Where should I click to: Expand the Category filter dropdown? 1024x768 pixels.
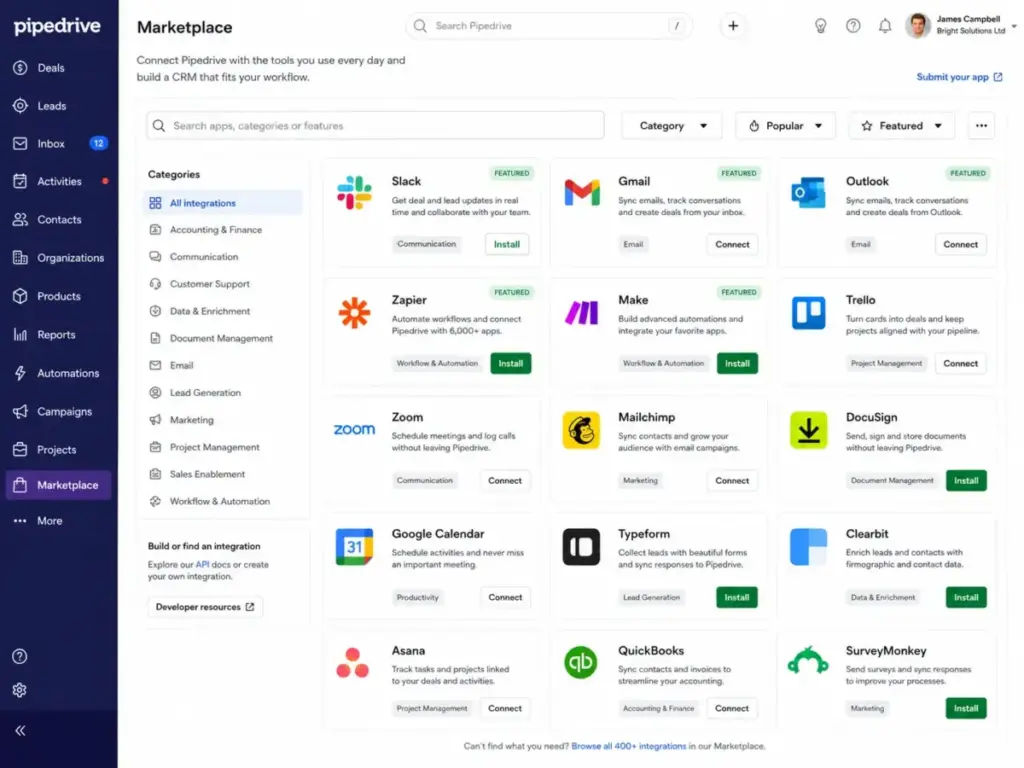tap(672, 125)
